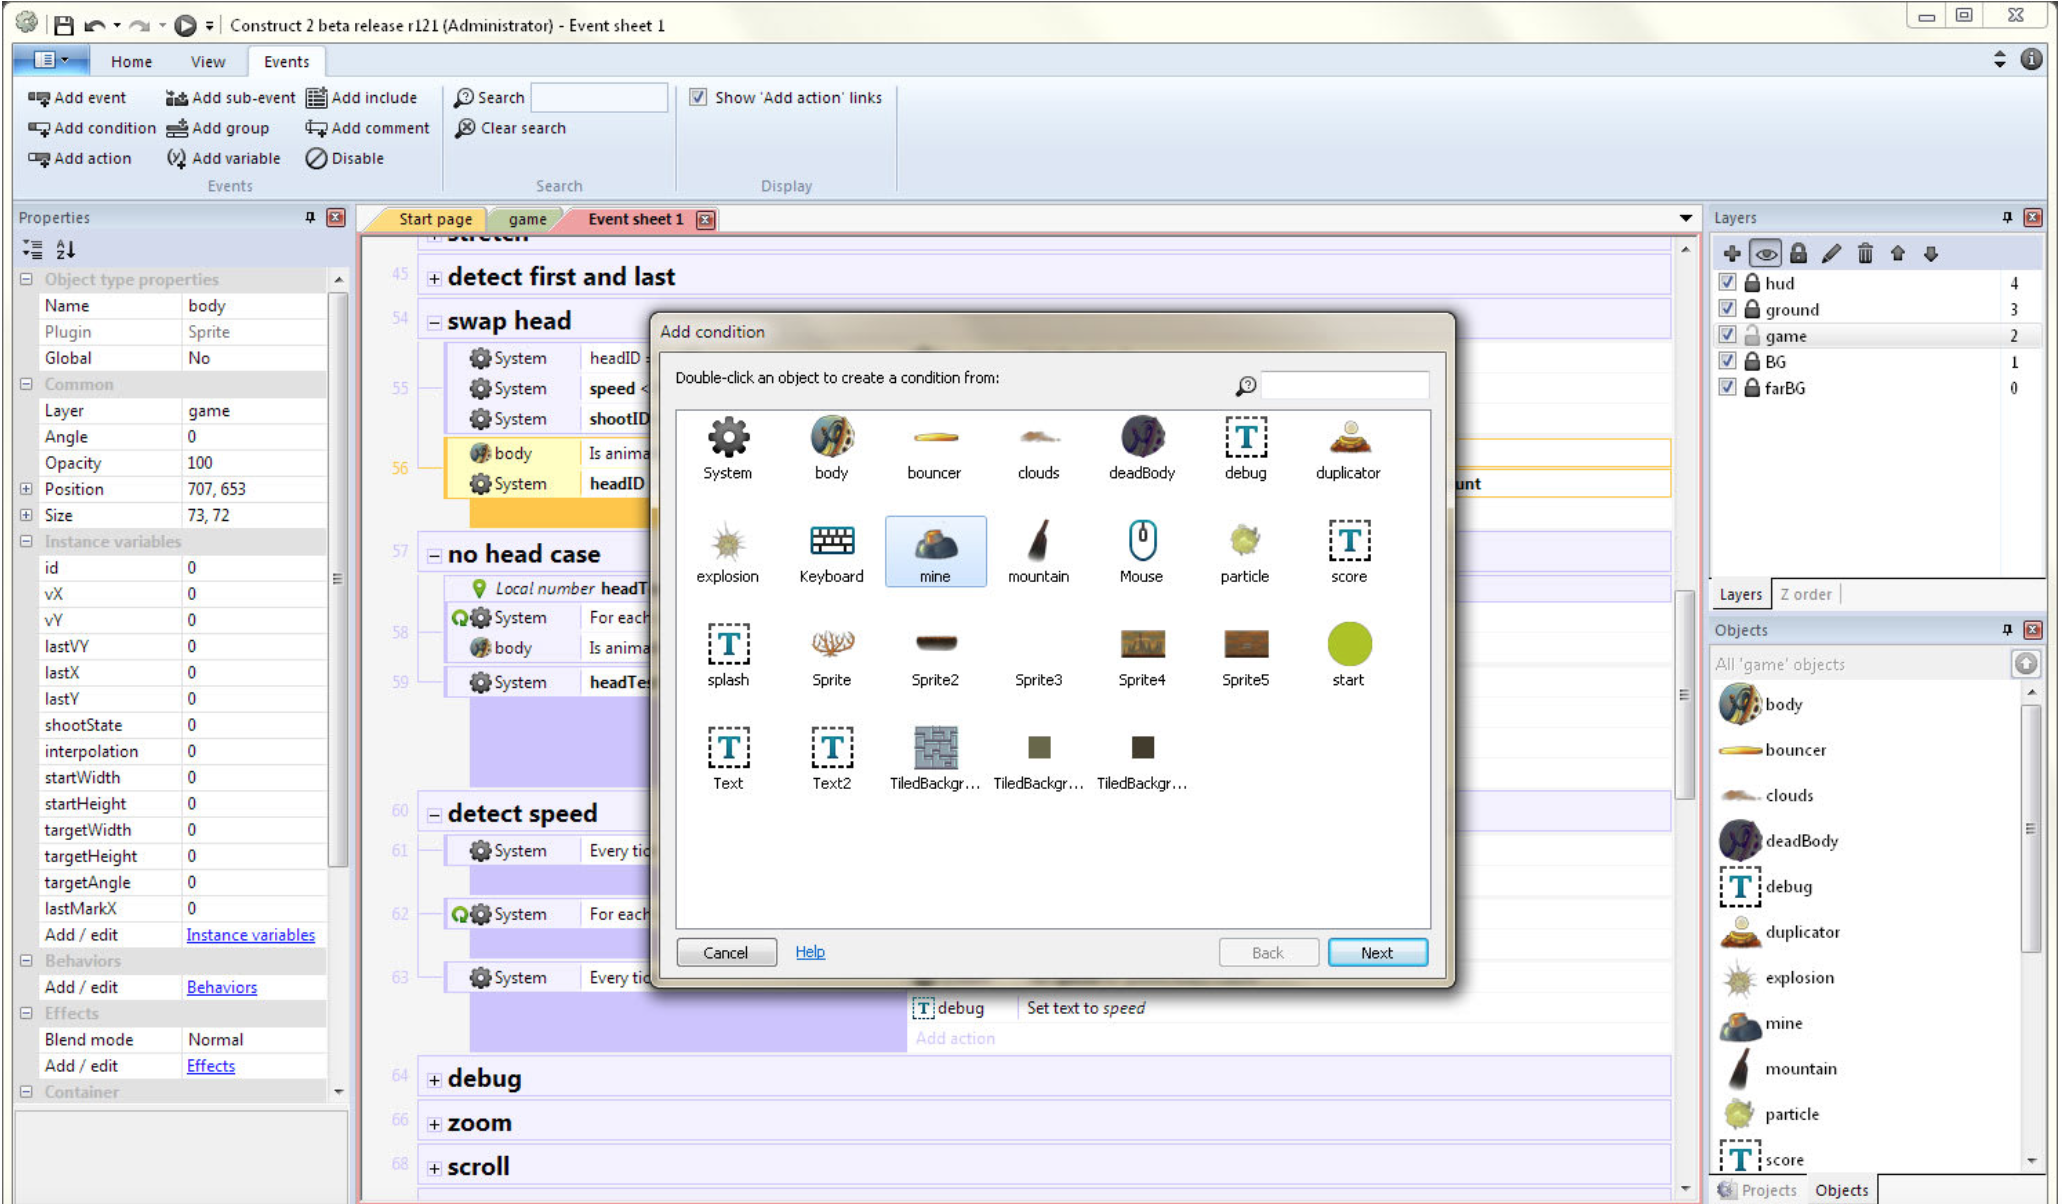Click the Clear search icon
Viewport: 2062px width, 1204px height.
465,128
